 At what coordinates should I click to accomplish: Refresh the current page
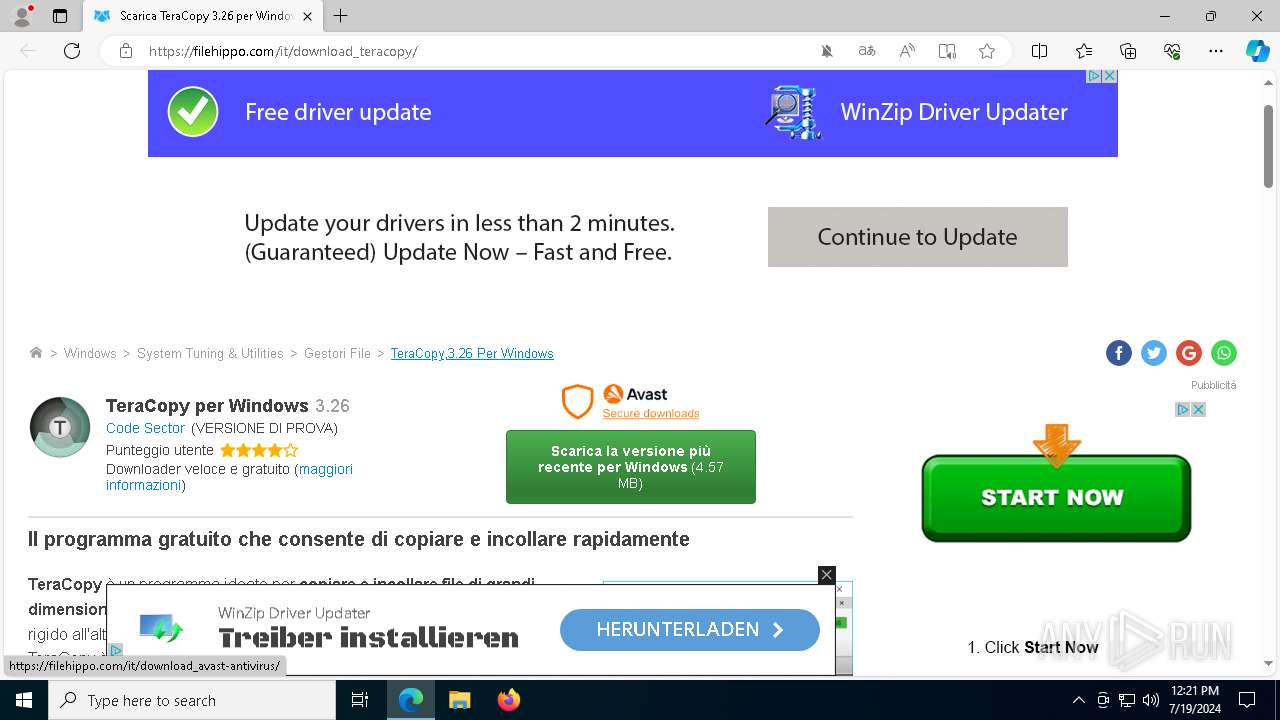click(72, 51)
